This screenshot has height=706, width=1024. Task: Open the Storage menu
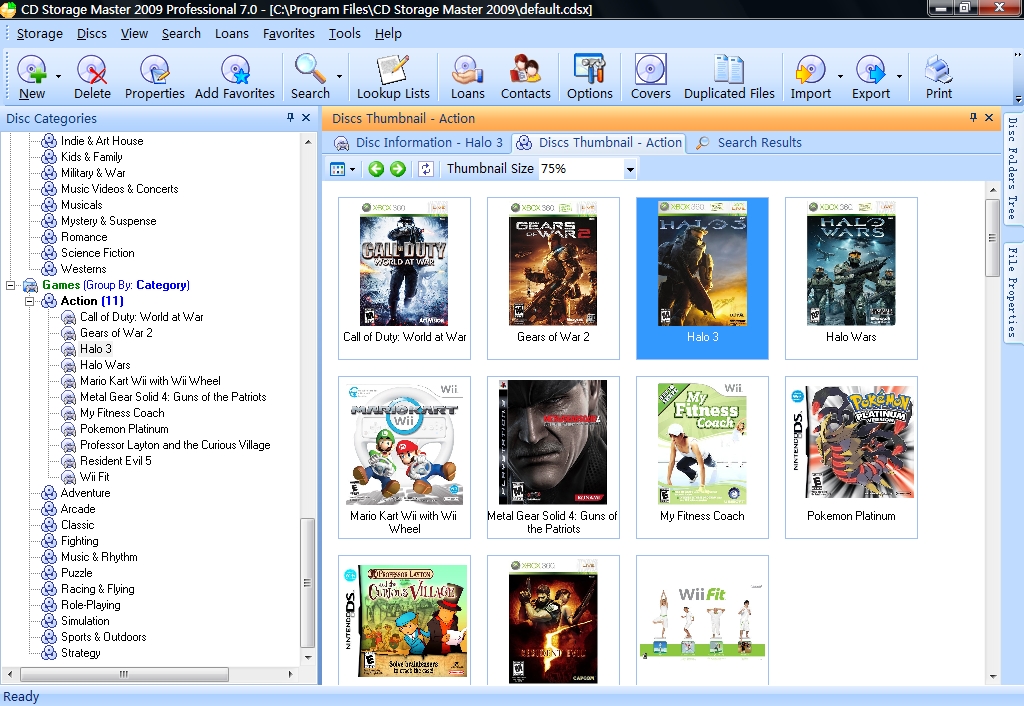pos(39,34)
